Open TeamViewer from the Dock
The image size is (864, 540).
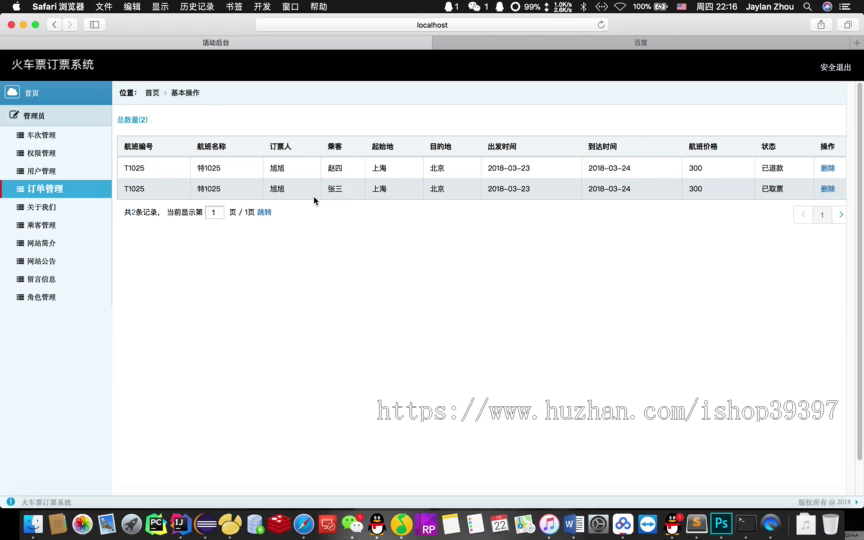pyautogui.click(x=647, y=524)
